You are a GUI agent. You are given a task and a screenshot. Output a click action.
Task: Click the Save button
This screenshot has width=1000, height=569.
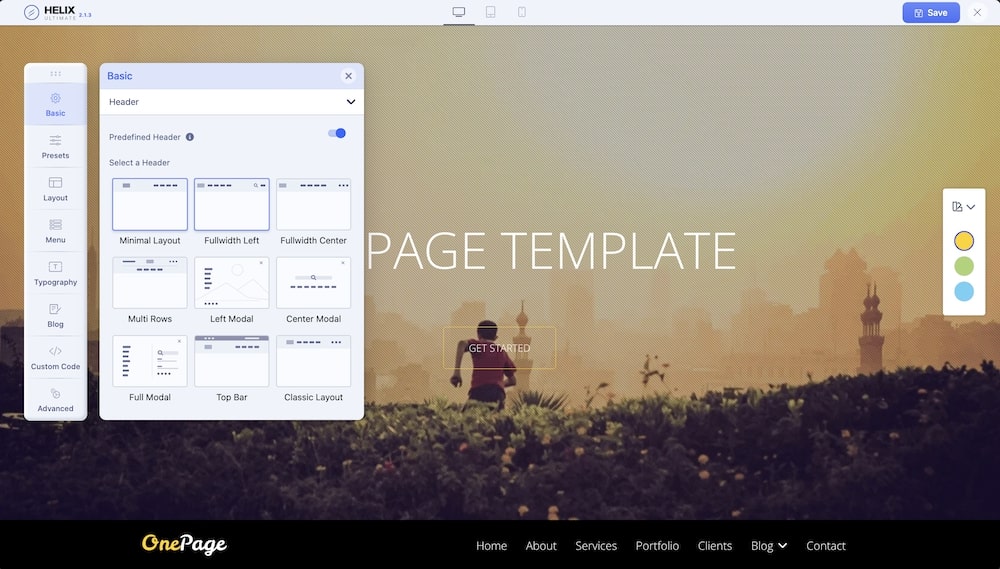click(930, 13)
